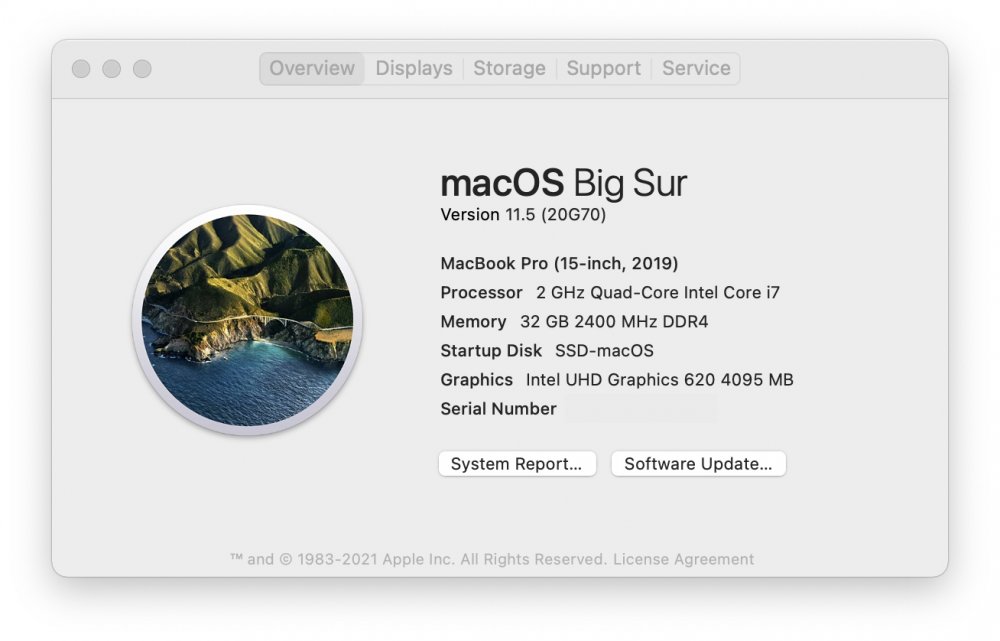Open the Service tab
Screen dimensions: 1000x641
coord(696,68)
